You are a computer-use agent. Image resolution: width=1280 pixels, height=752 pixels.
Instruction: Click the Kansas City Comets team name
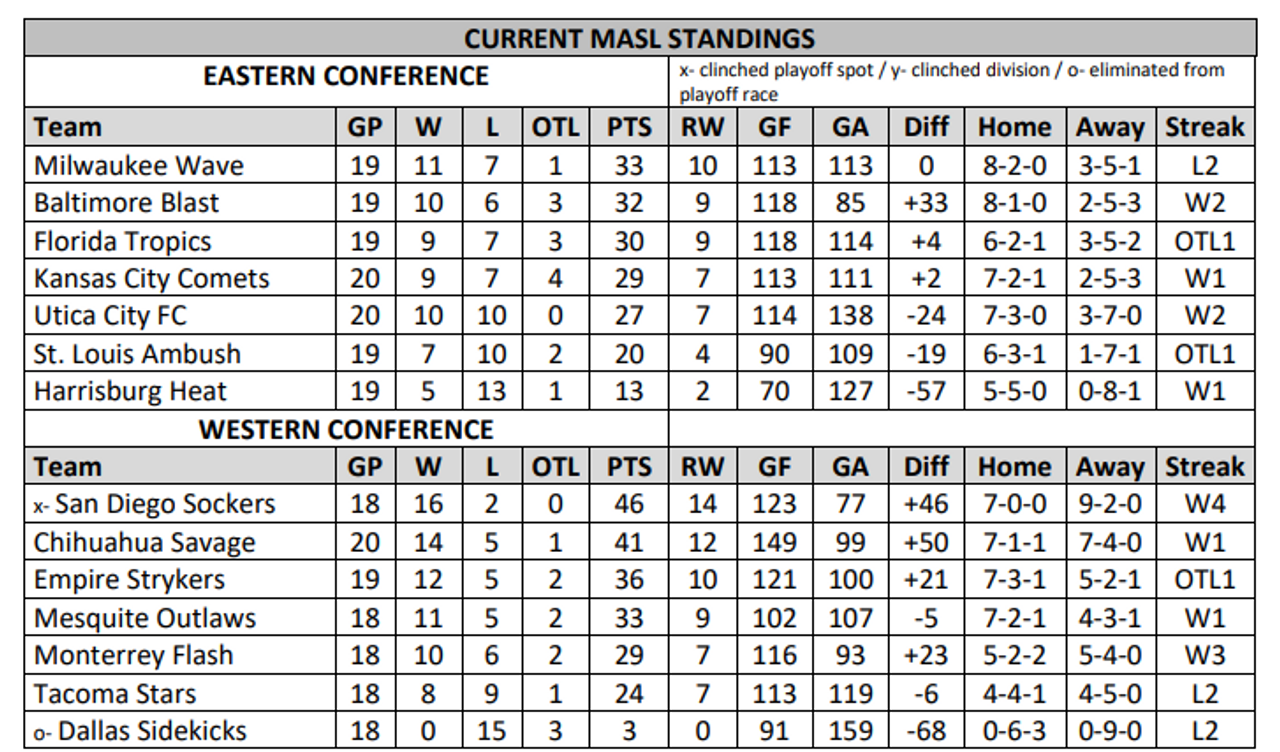[x=152, y=278]
